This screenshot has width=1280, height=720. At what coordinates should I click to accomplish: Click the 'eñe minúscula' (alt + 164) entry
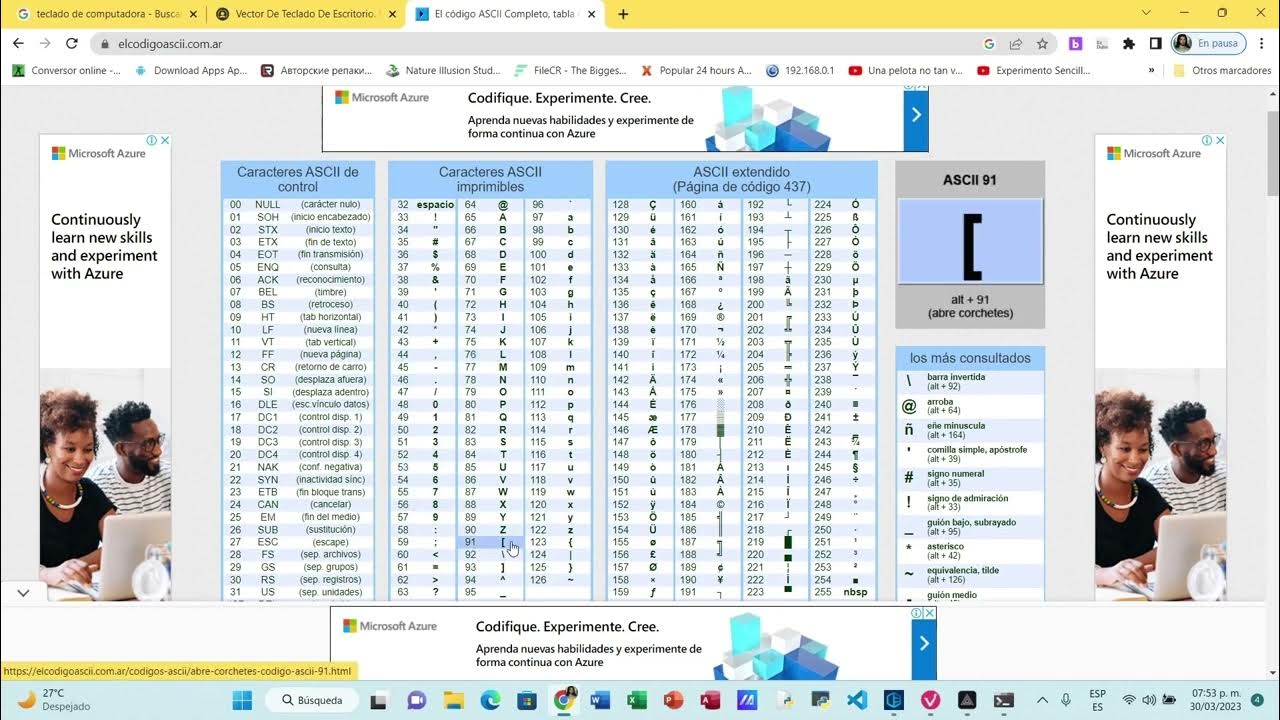click(970, 430)
